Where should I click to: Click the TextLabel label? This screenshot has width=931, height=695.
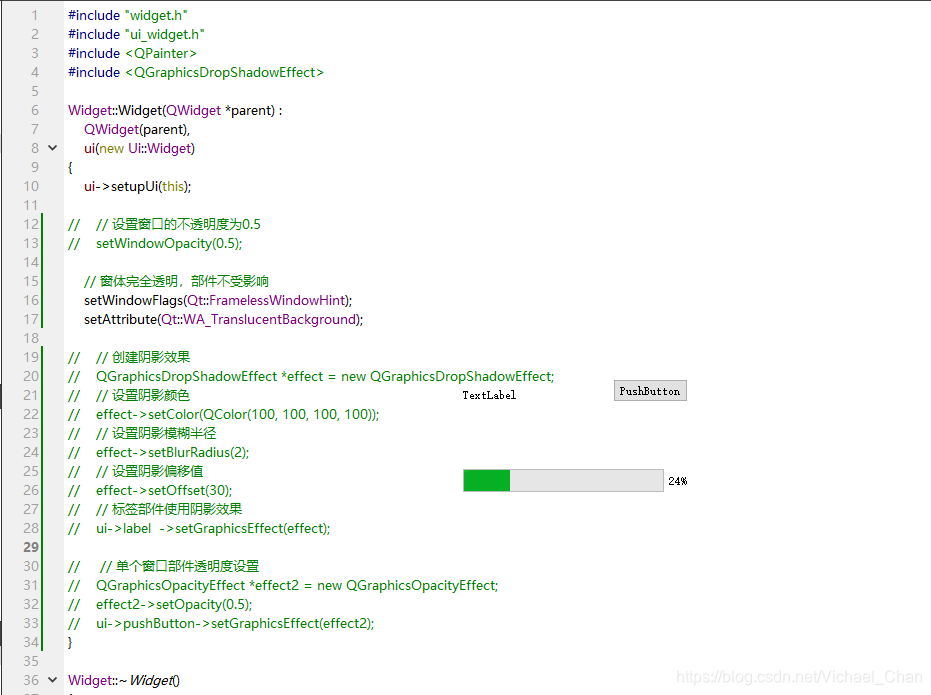pyautogui.click(x=489, y=395)
